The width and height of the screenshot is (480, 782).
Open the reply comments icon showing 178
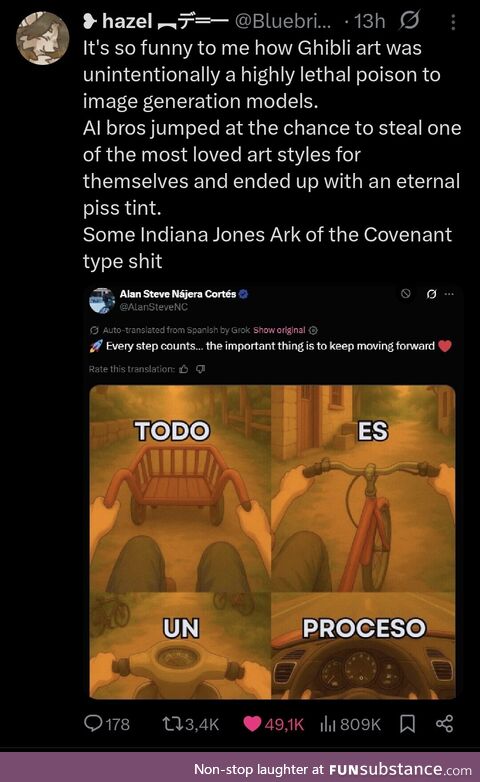(107, 724)
